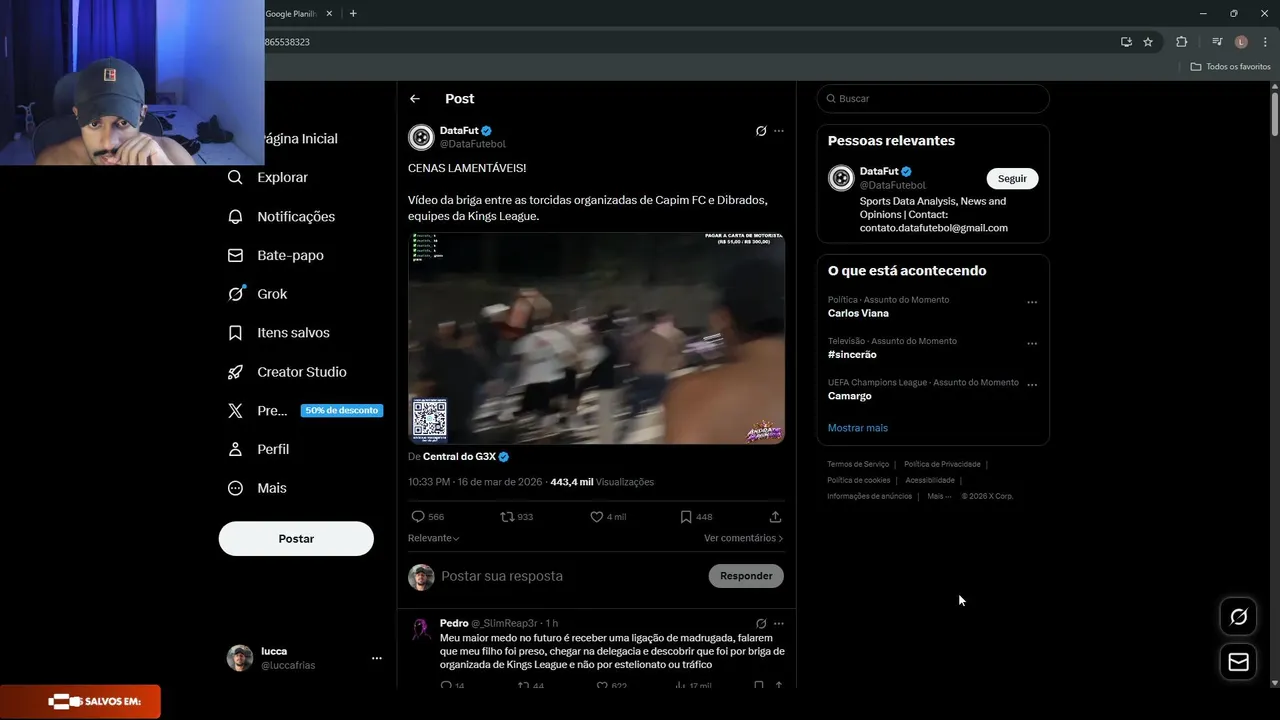The image size is (1280, 720).
Task: Open Informações de anúncios link
Action: click(869, 496)
